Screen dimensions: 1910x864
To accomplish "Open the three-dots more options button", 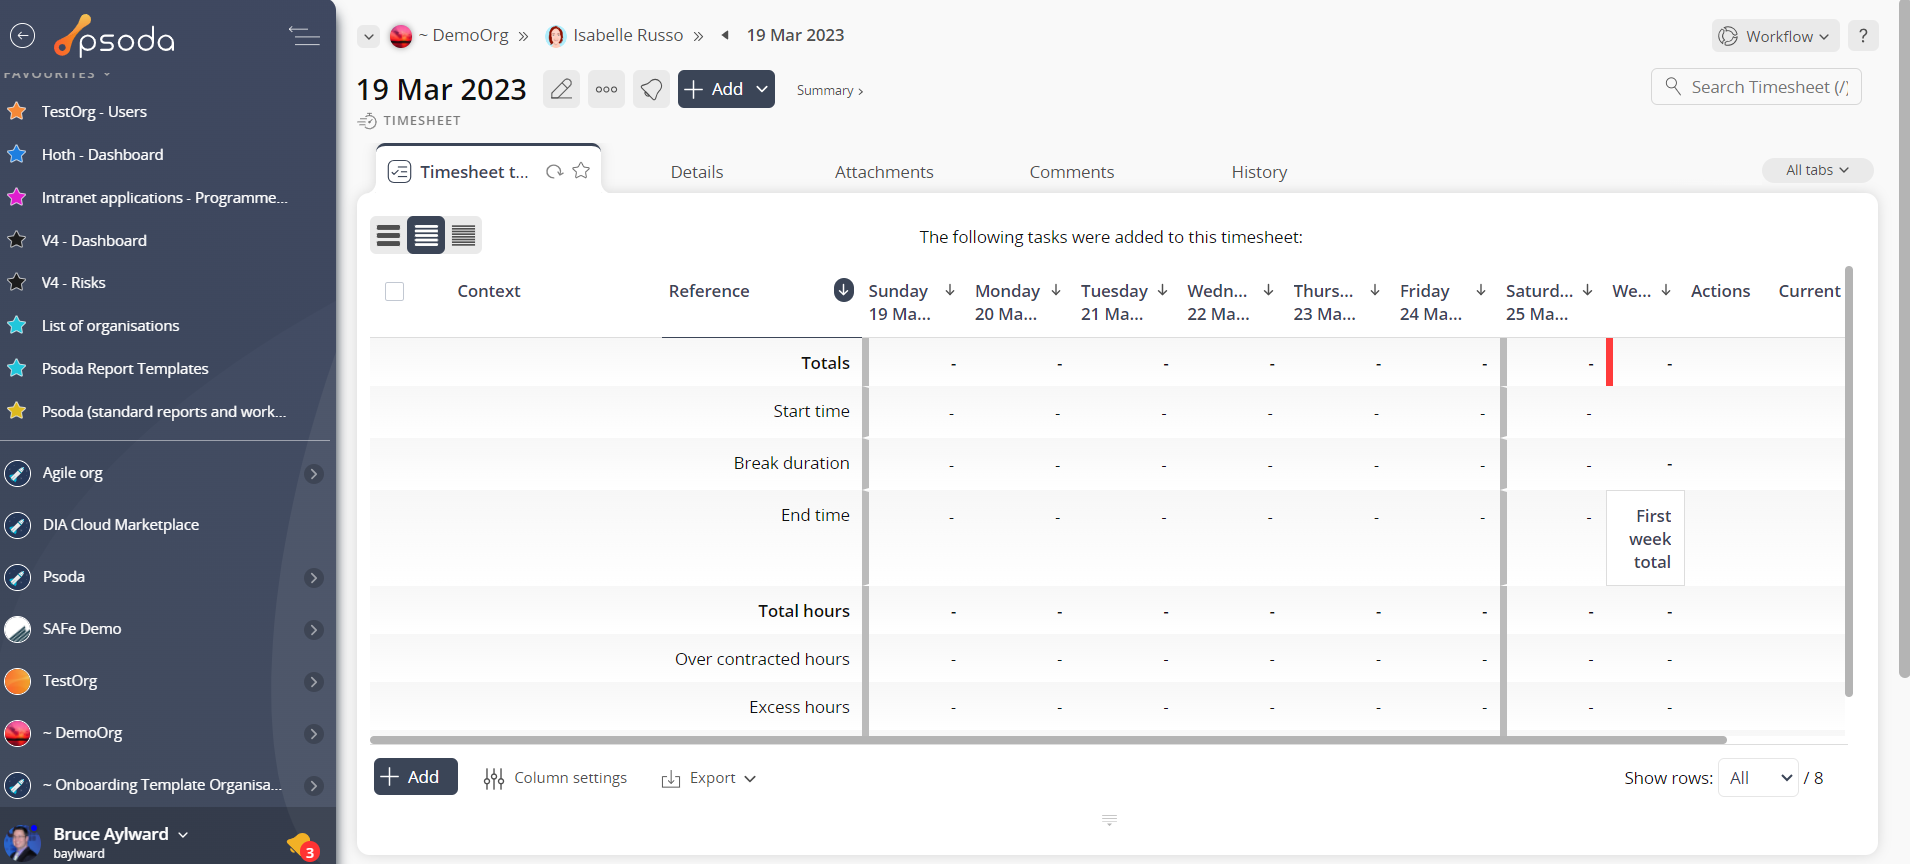I will coord(606,89).
